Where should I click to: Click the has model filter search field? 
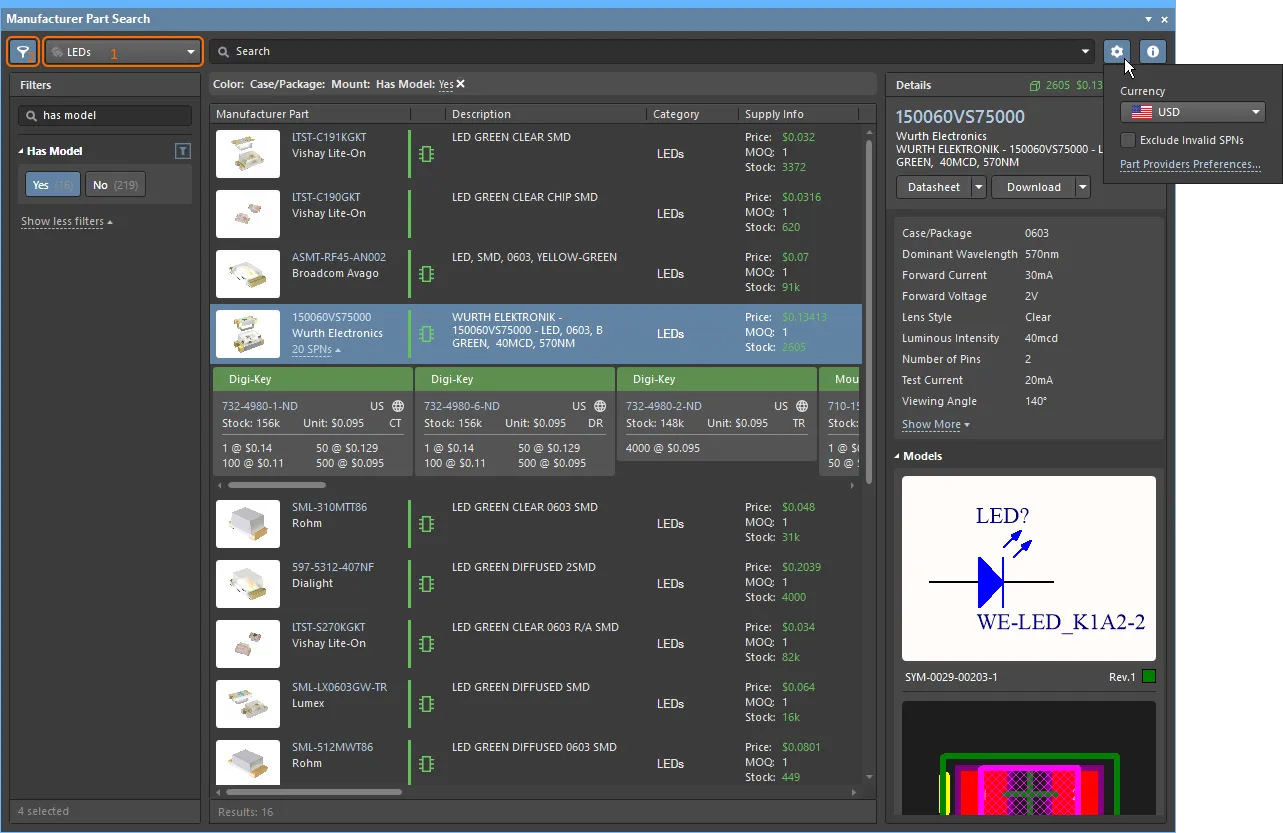106,116
